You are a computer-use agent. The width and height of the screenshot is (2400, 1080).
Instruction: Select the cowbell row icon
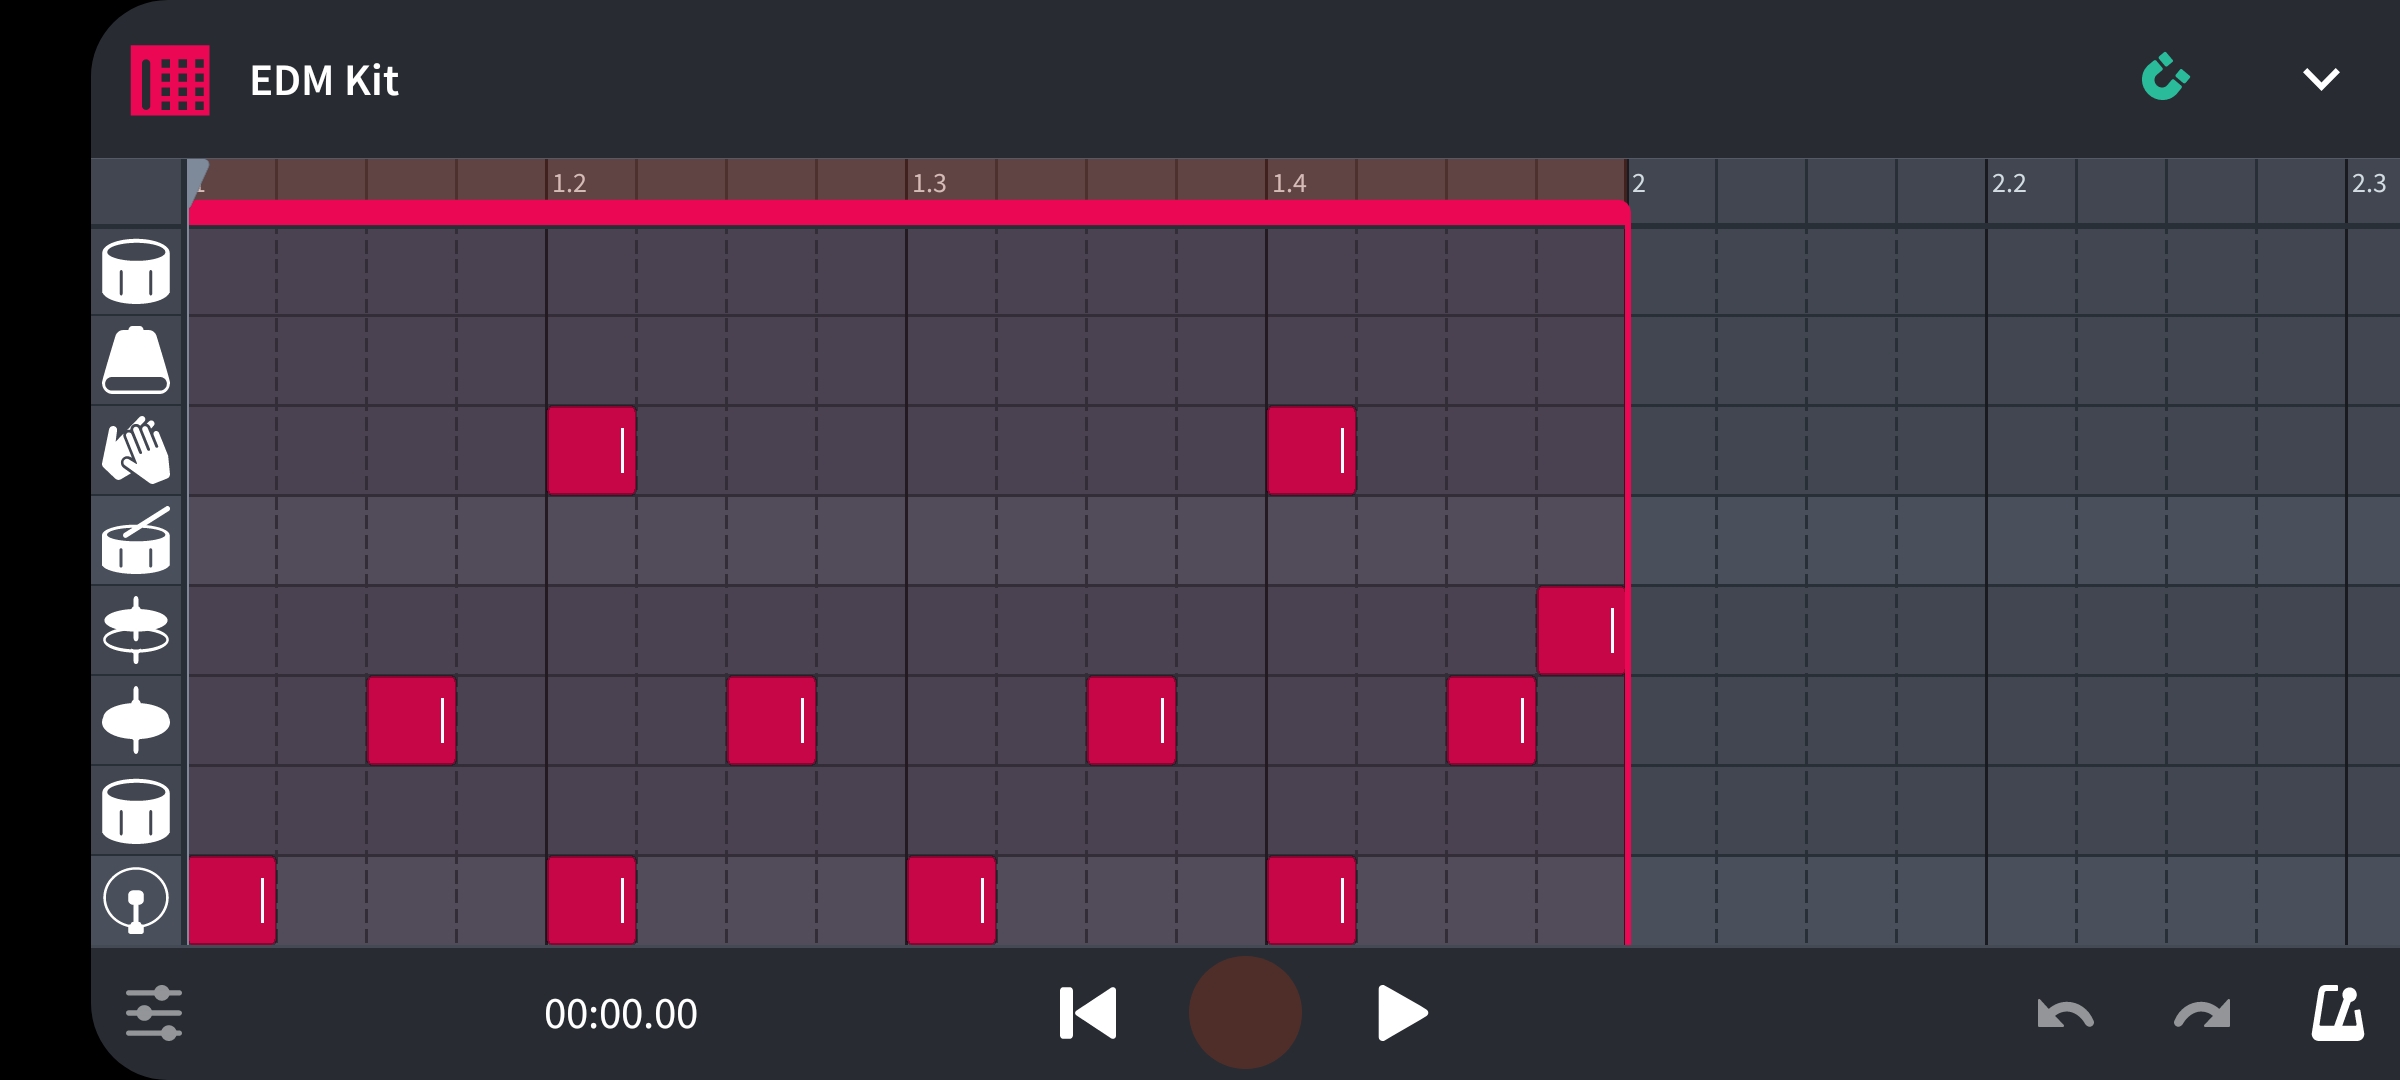136,360
